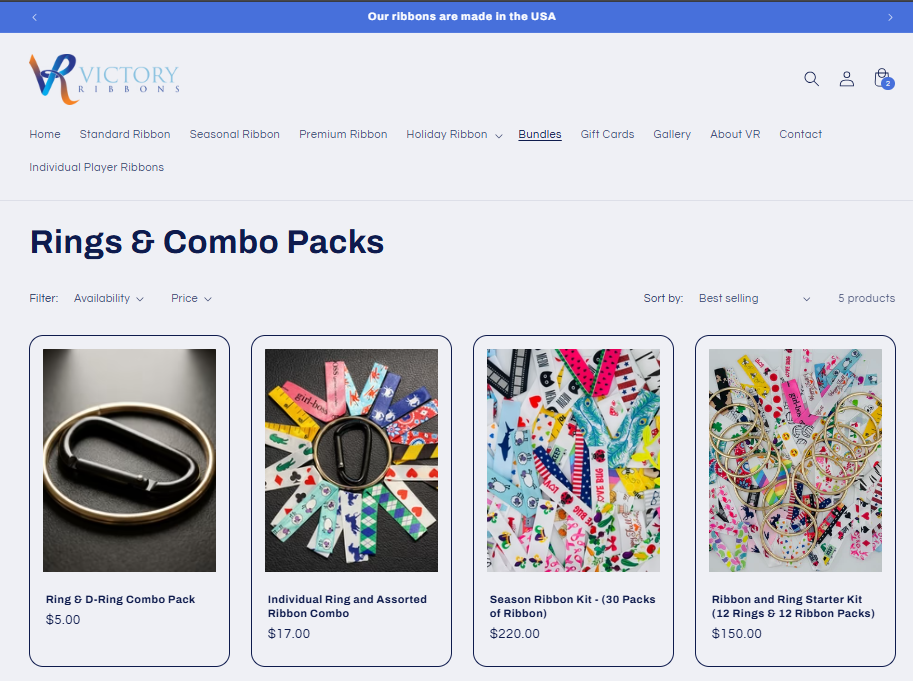Open the Gift Cards menu item
The height and width of the screenshot is (681, 913).
tap(607, 134)
